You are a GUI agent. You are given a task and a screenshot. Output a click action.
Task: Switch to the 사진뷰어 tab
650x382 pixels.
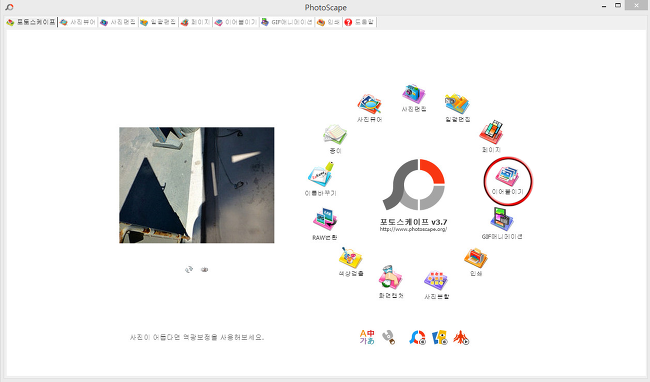[x=78, y=22]
